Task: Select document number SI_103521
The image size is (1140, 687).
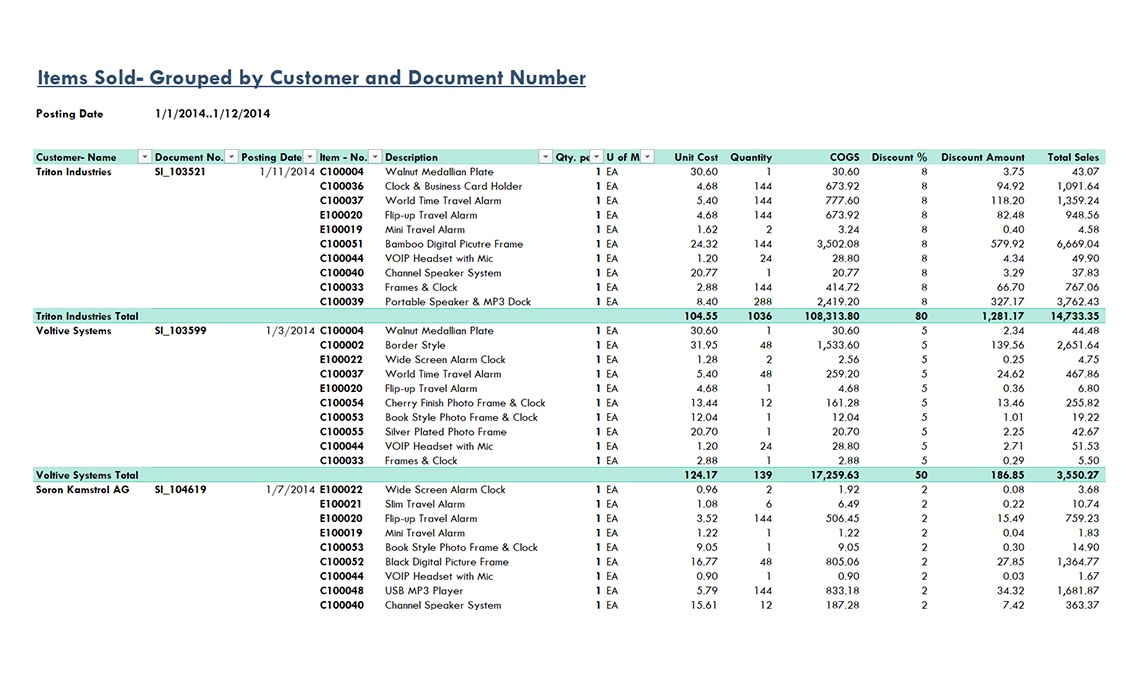Action: click(180, 172)
